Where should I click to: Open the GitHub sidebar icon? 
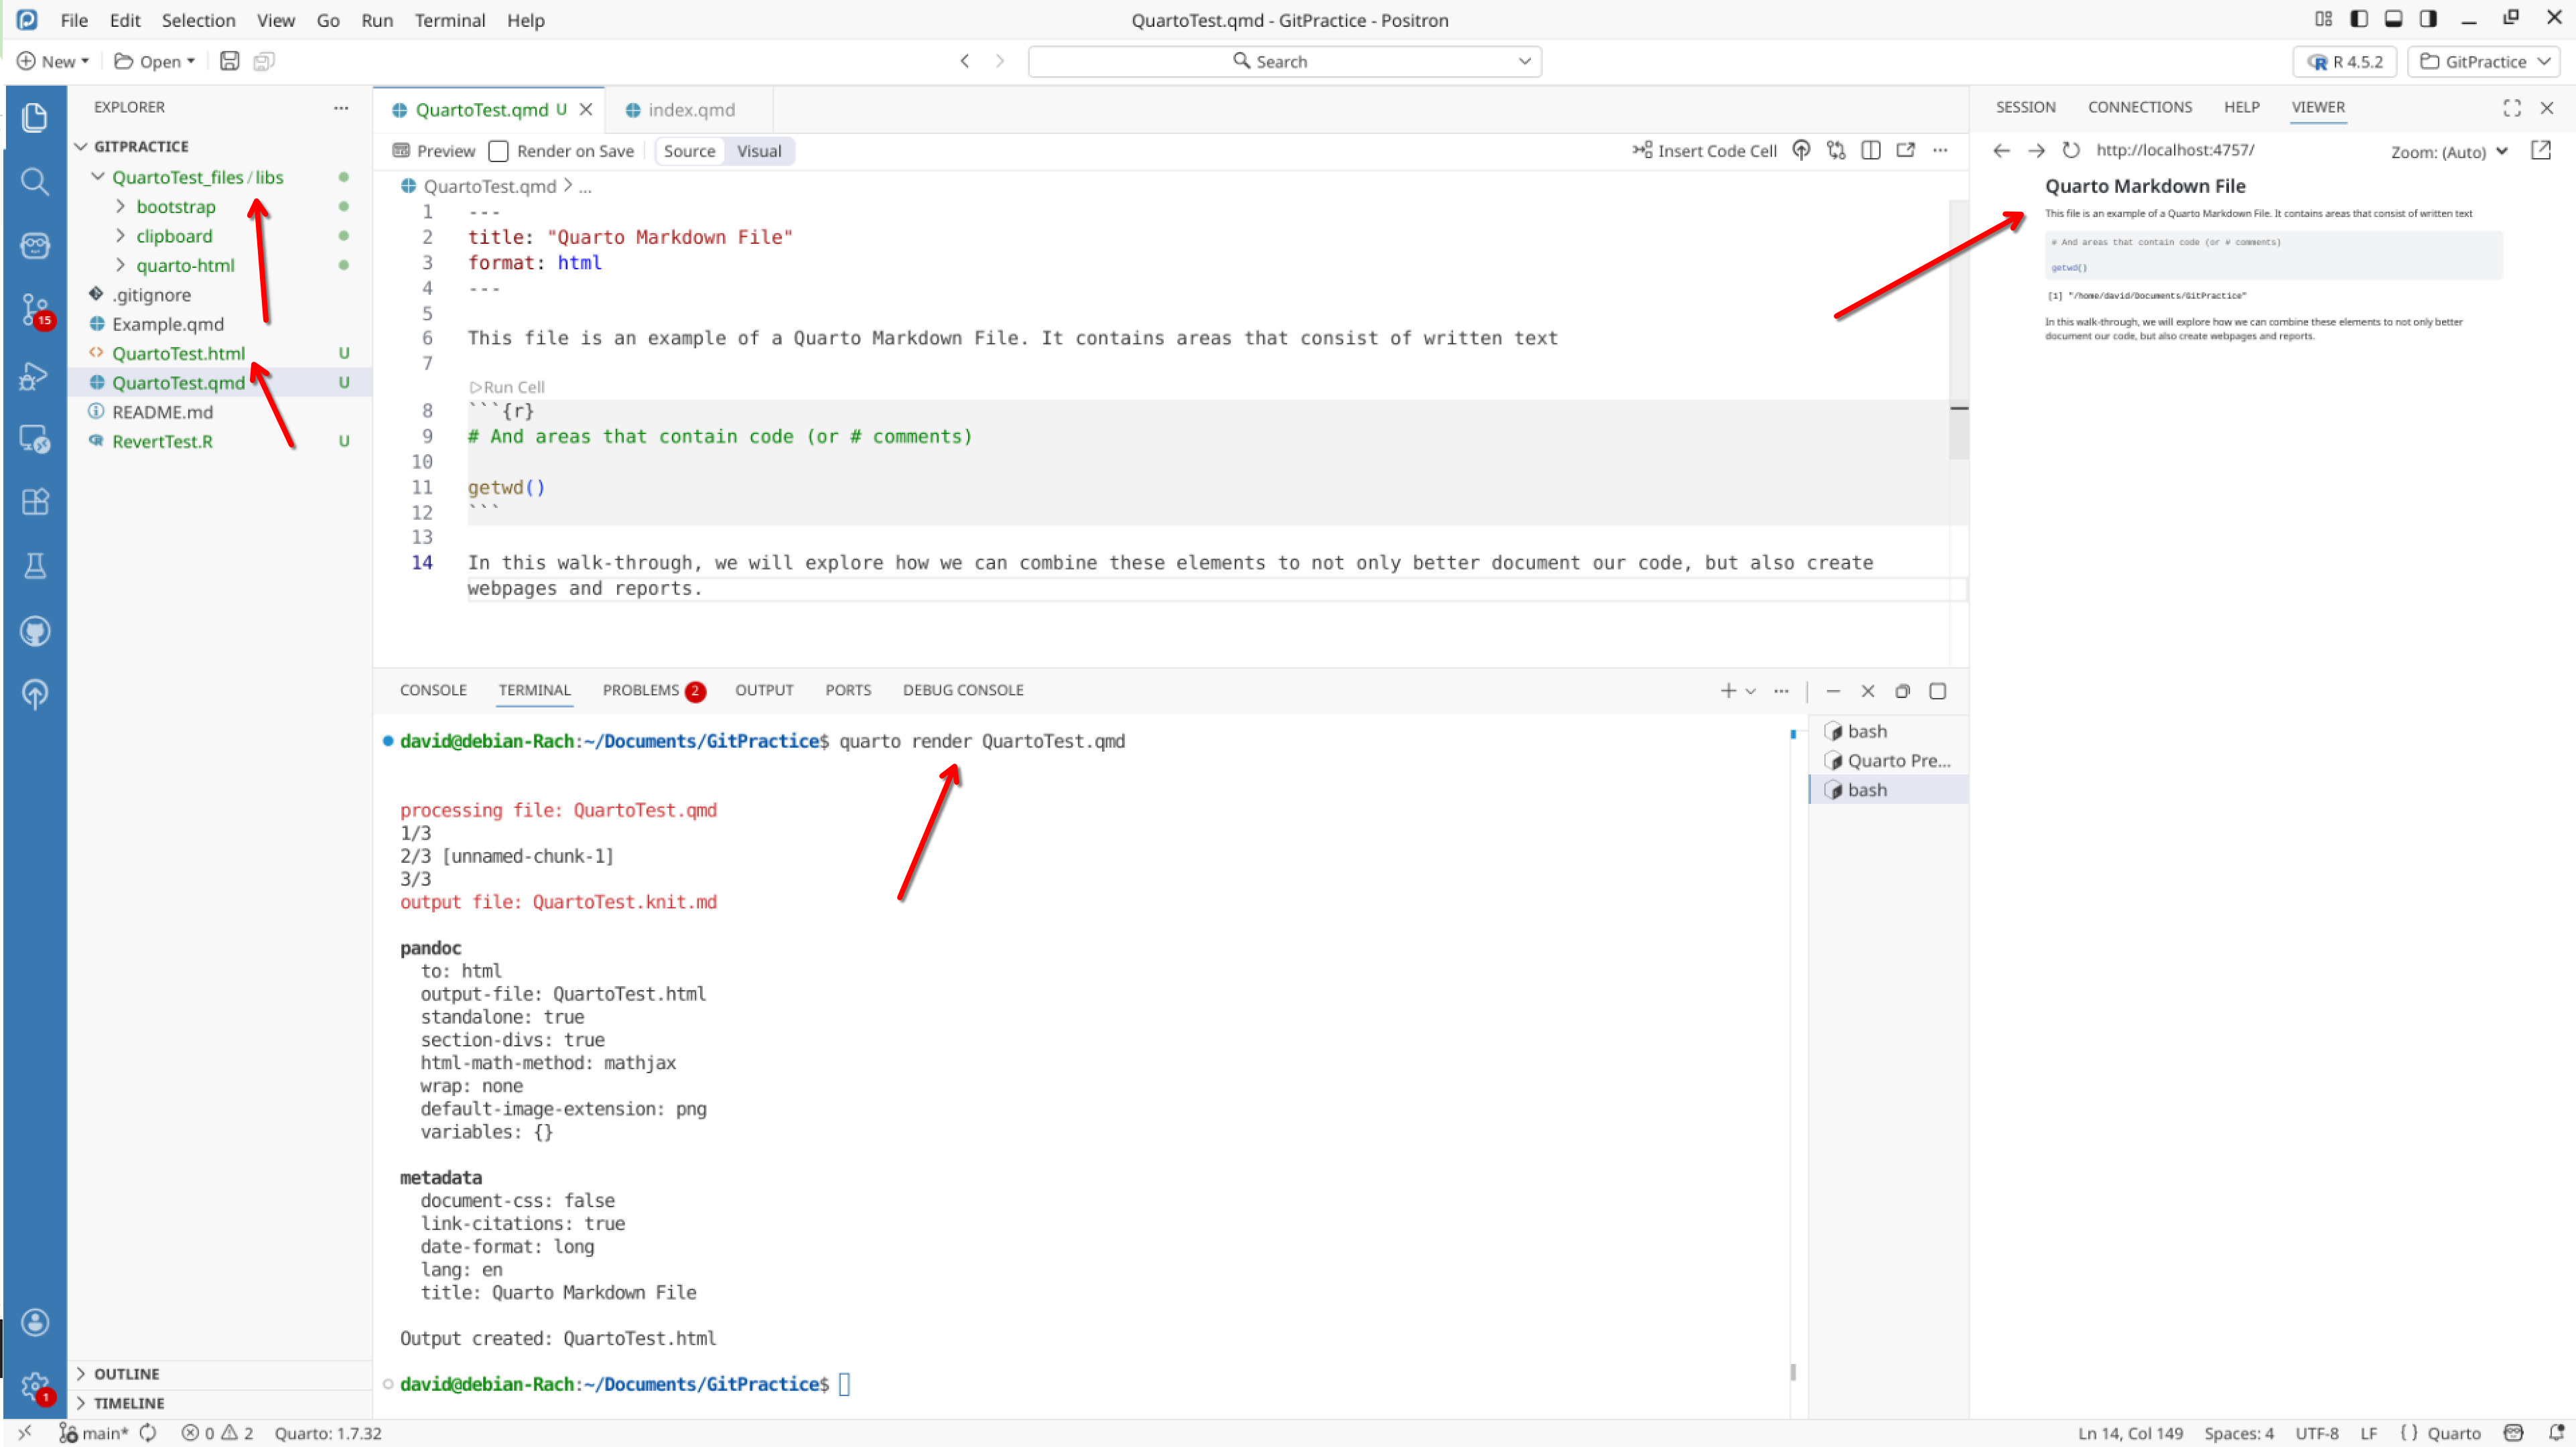pyautogui.click(x=35, y=631)
